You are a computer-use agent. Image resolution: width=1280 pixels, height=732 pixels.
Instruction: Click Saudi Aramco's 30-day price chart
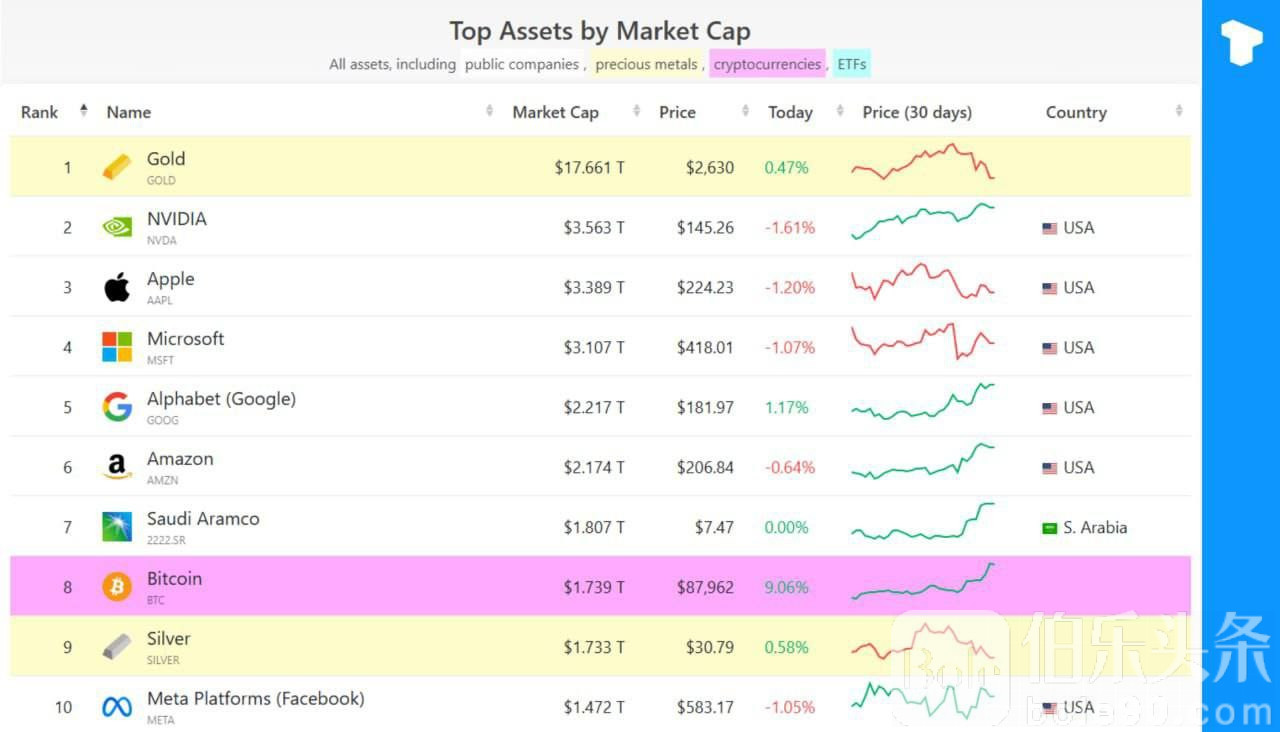tap(923, 521)
